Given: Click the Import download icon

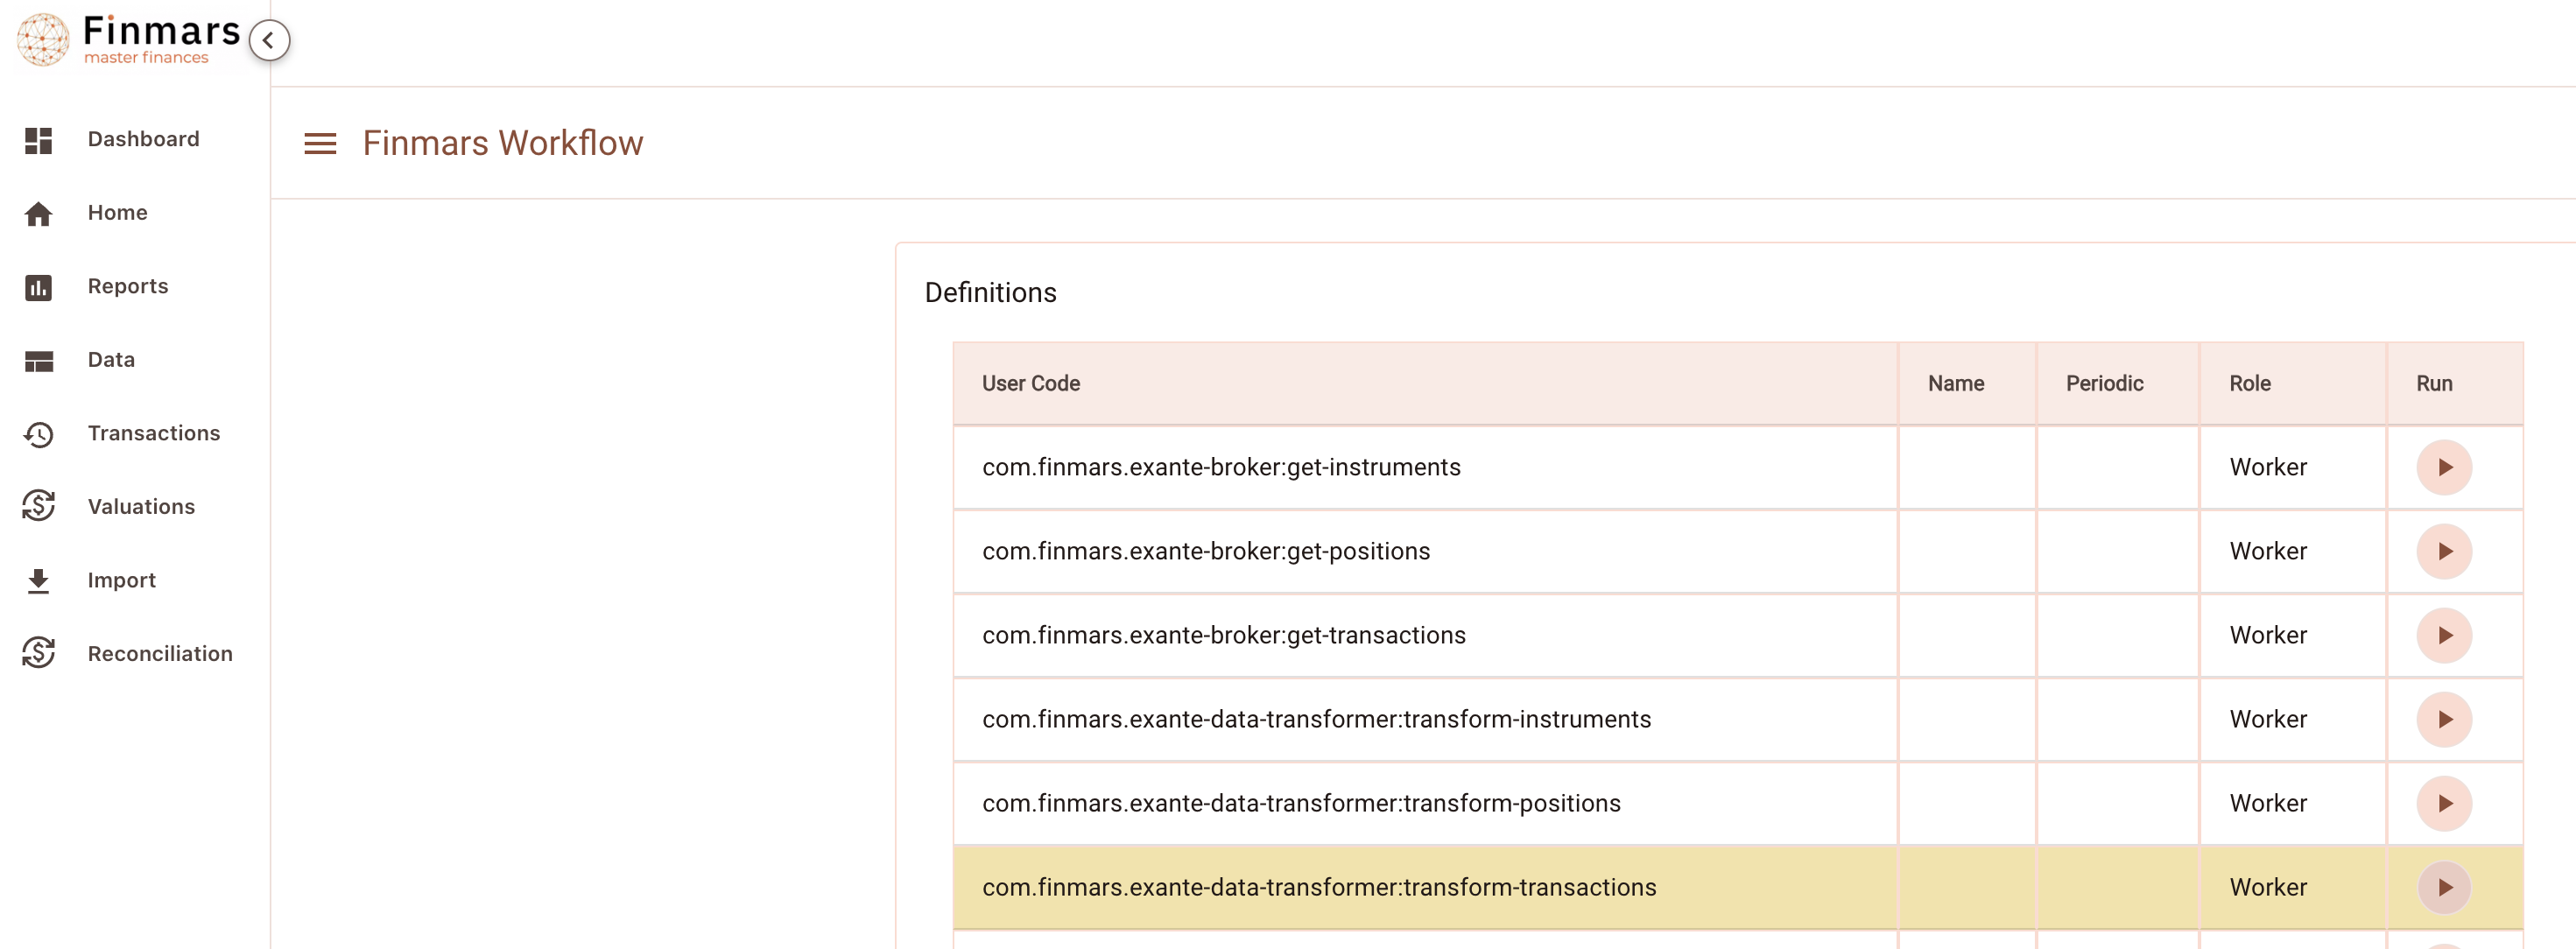Looking at the screenshot, I should click(x=39, y=580).
